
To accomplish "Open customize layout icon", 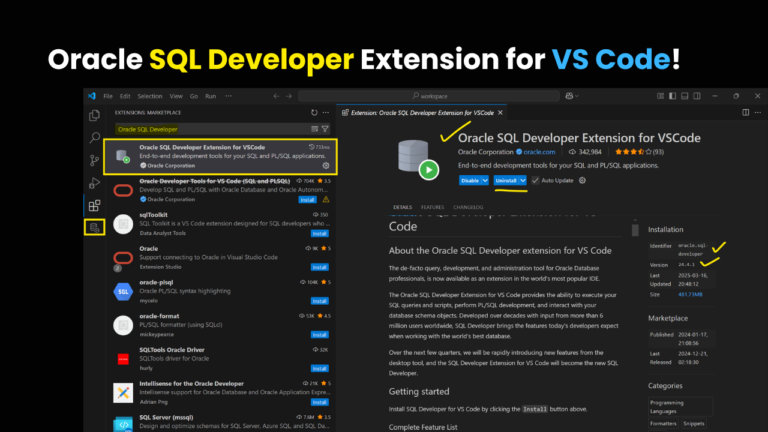I will (660, 96).
